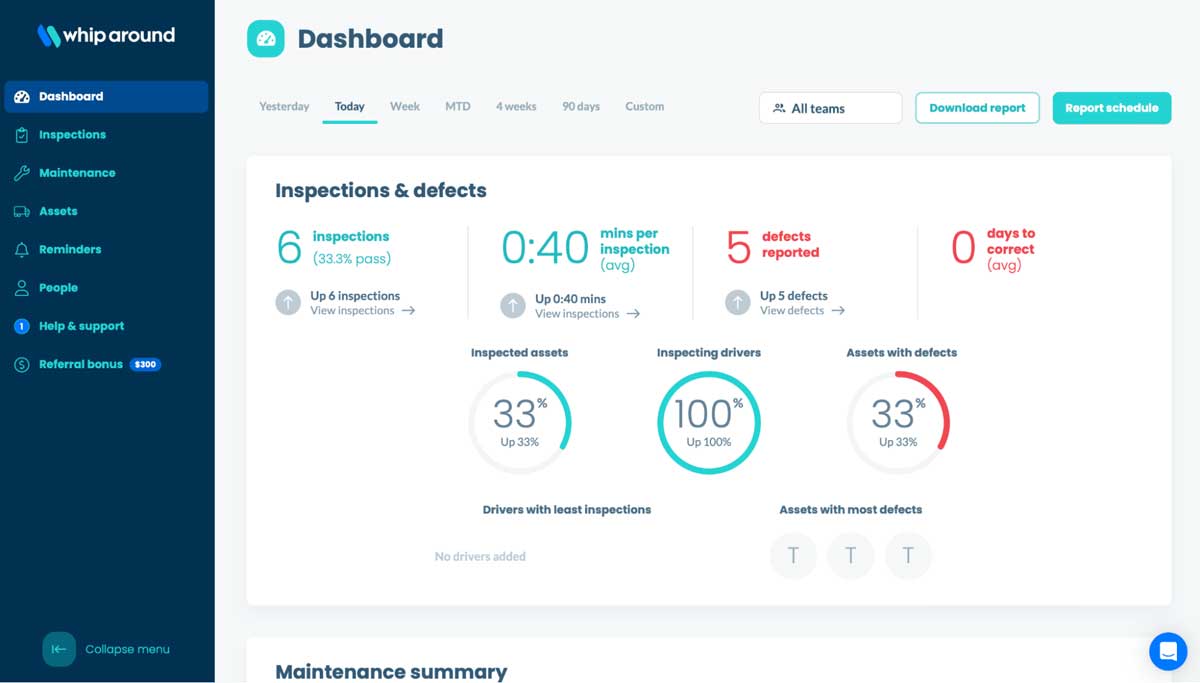Viewport: 1200px width, 683px height.
Task: Open the Intercom chat bubble
Action: click(1167, 651)
